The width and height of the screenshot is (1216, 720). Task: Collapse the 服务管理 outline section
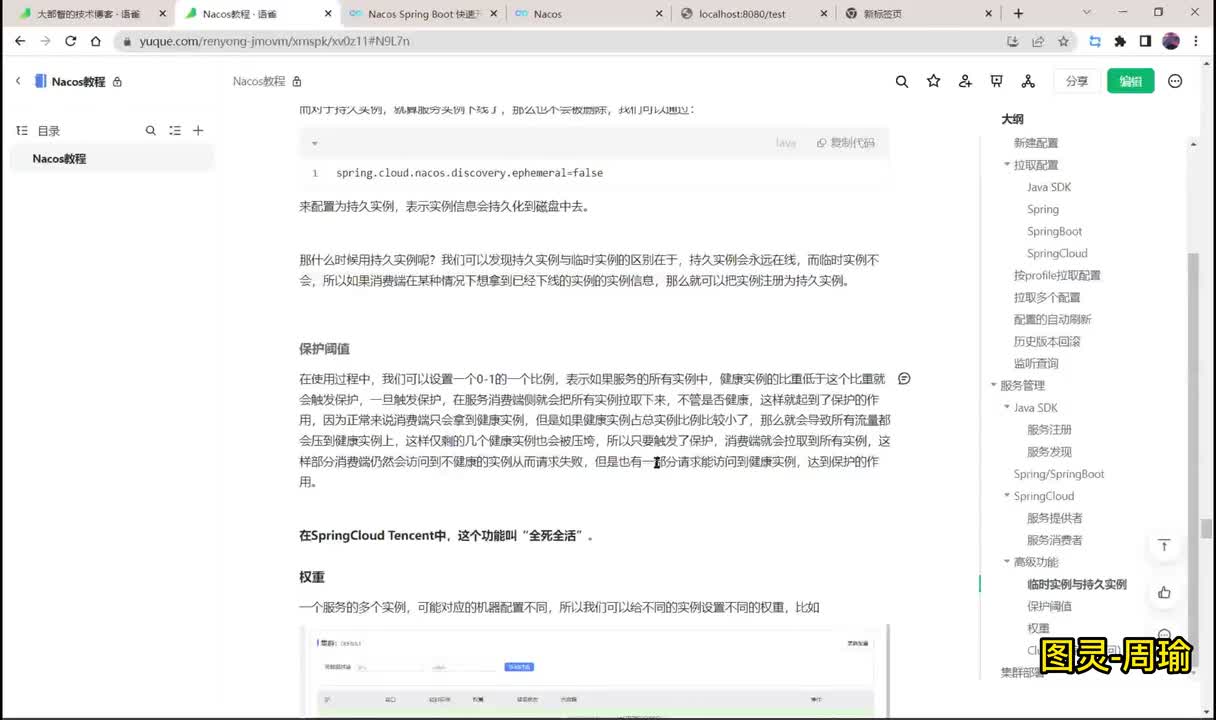point(993,385)
